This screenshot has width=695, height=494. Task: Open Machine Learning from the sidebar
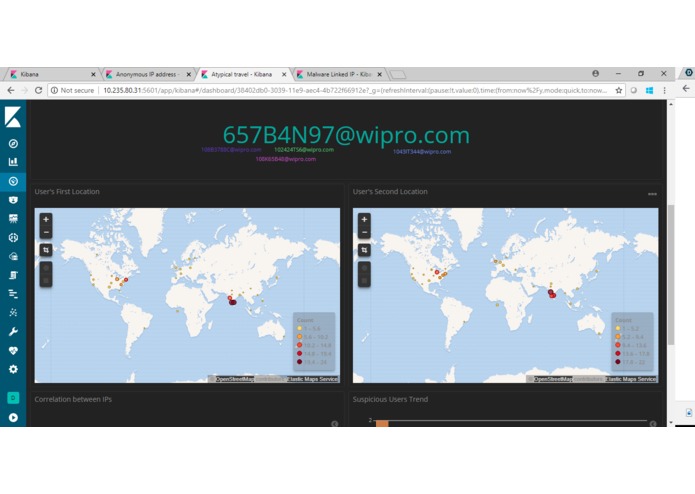tap(13, 237)
